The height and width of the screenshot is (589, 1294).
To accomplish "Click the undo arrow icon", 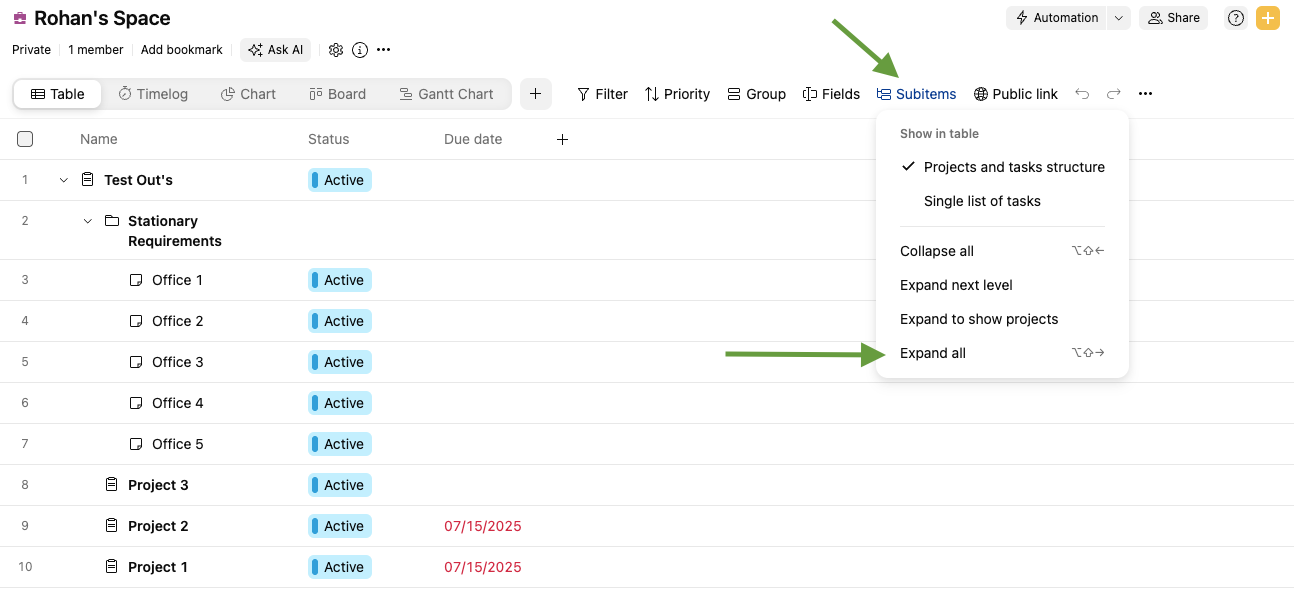I will coord(1082,94).
